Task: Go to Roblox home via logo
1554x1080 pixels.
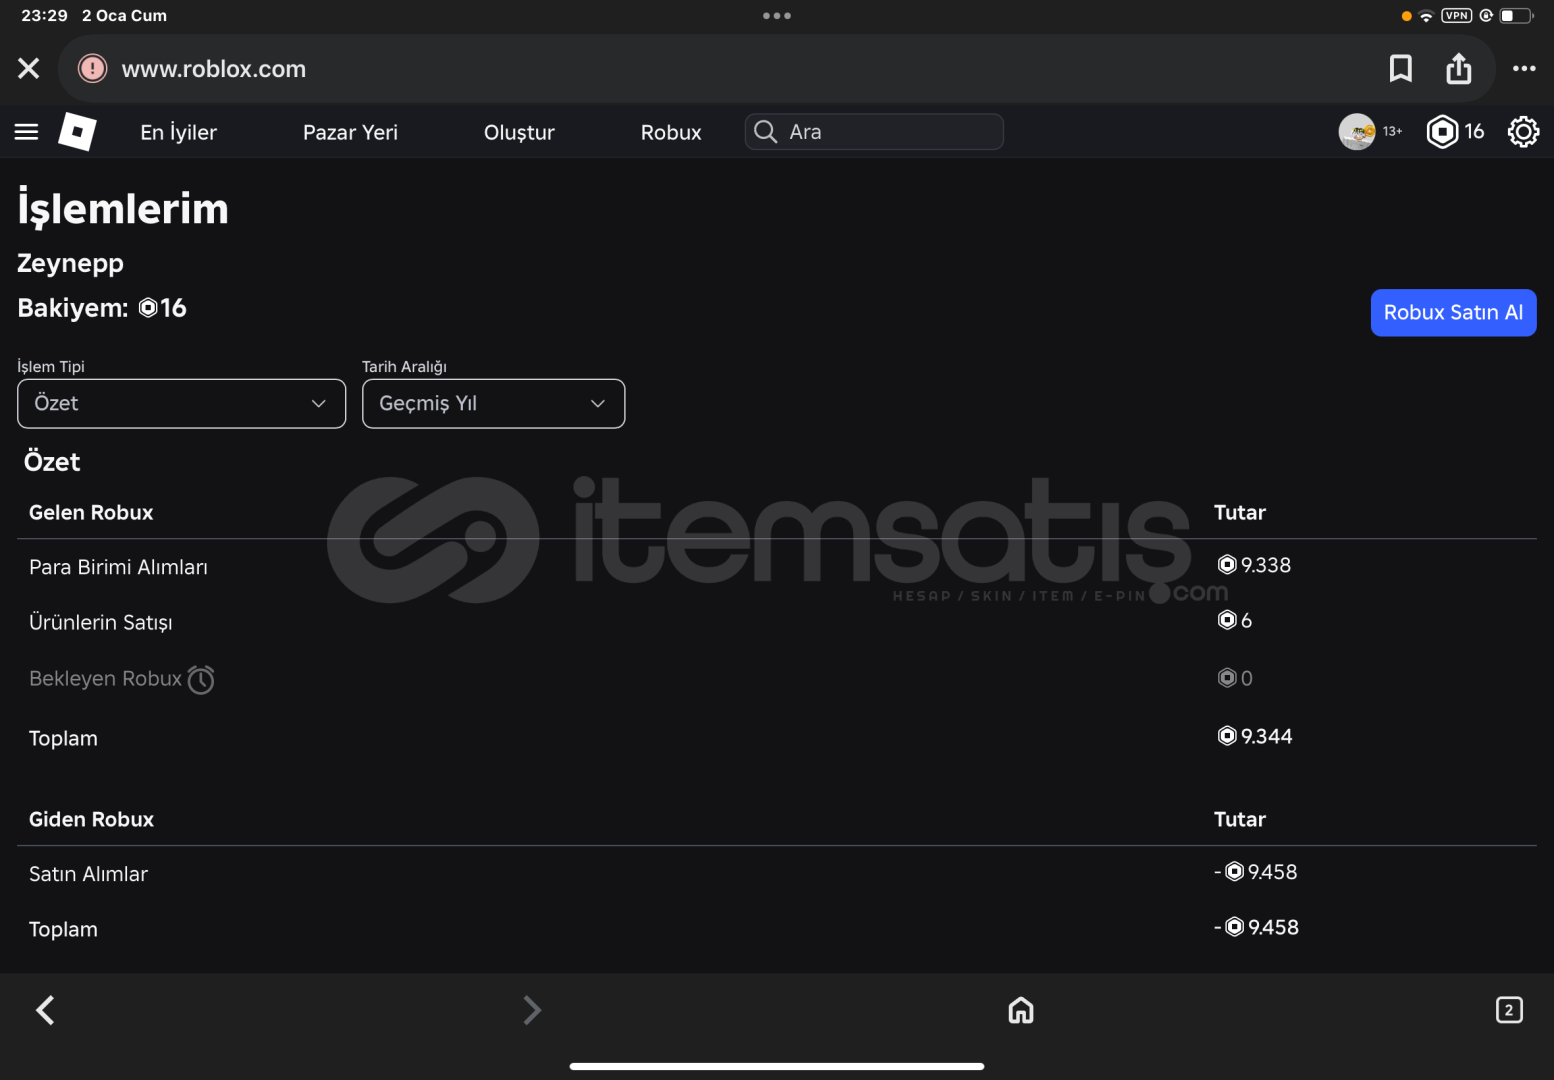Action: tap(78, 132)
